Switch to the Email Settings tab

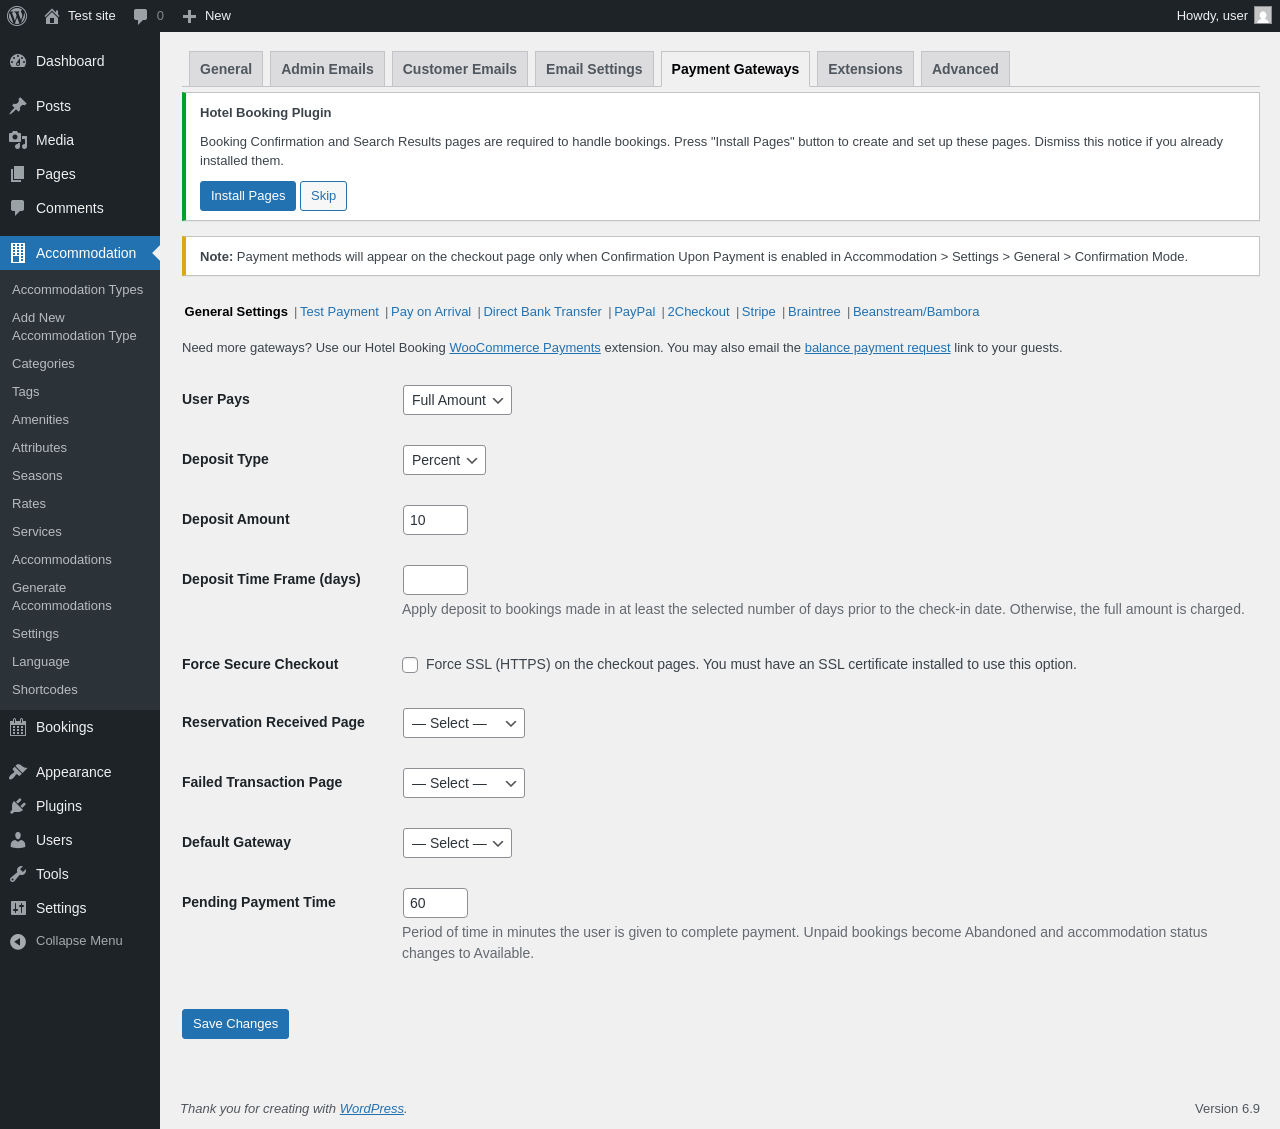[594, 69]
